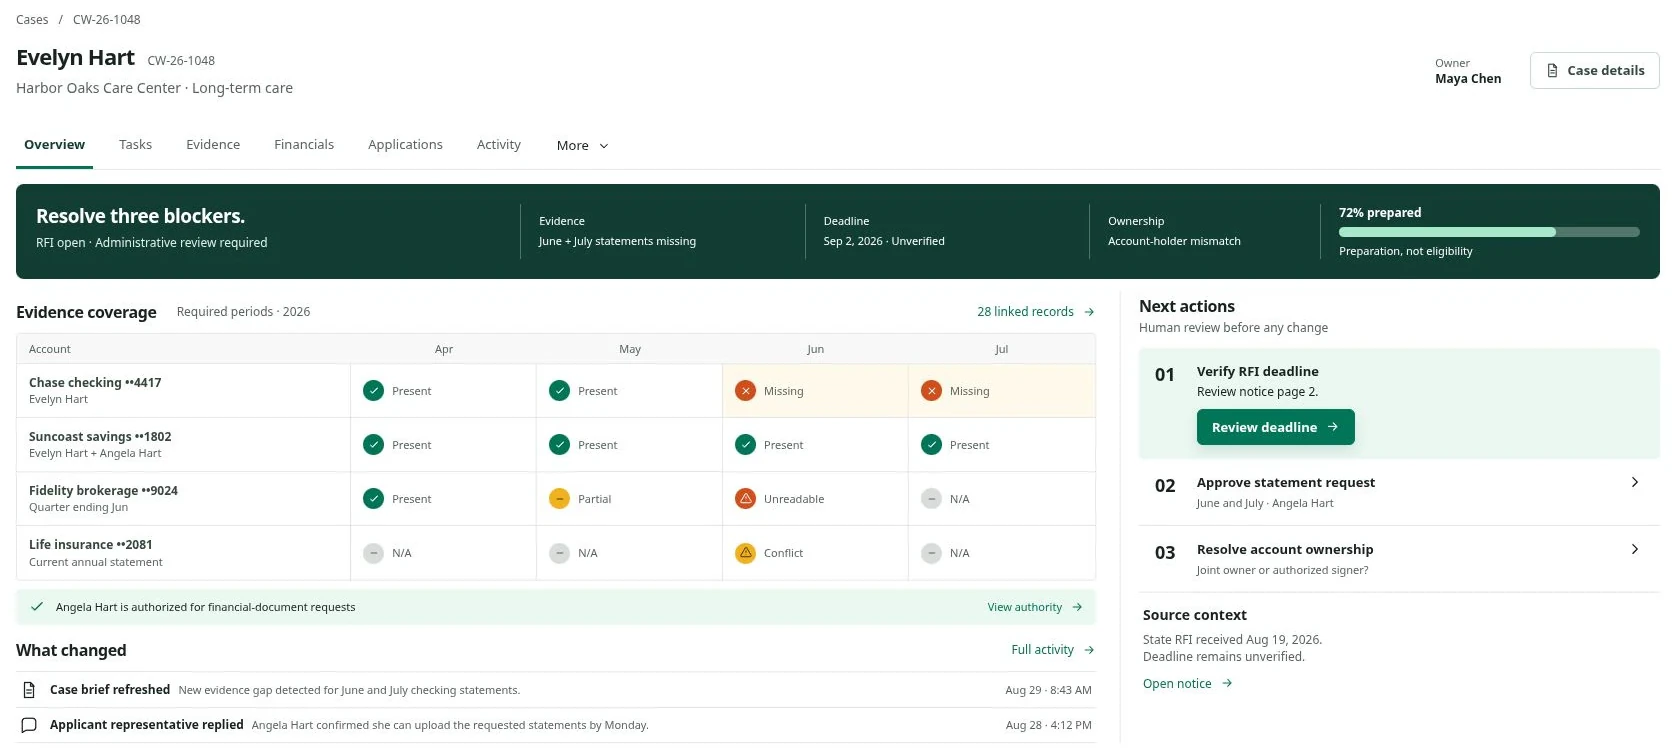Click the arrow beside Full activity
Screen dimensions: 1676x756
pyautogui.click(x=1089, y=650)
